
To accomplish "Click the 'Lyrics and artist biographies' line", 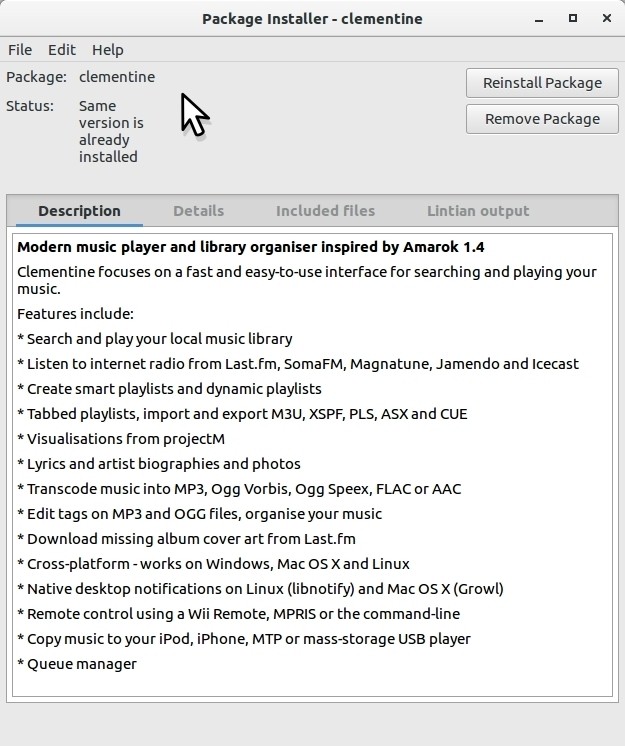I will pos(159,464).
